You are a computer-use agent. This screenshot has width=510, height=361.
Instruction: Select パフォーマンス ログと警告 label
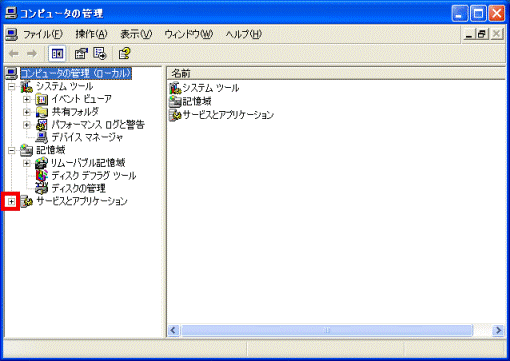[x=98, y=125]
